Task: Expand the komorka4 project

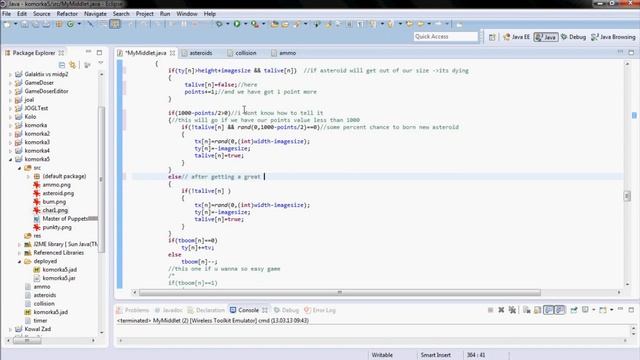Action: click(11, 151)
